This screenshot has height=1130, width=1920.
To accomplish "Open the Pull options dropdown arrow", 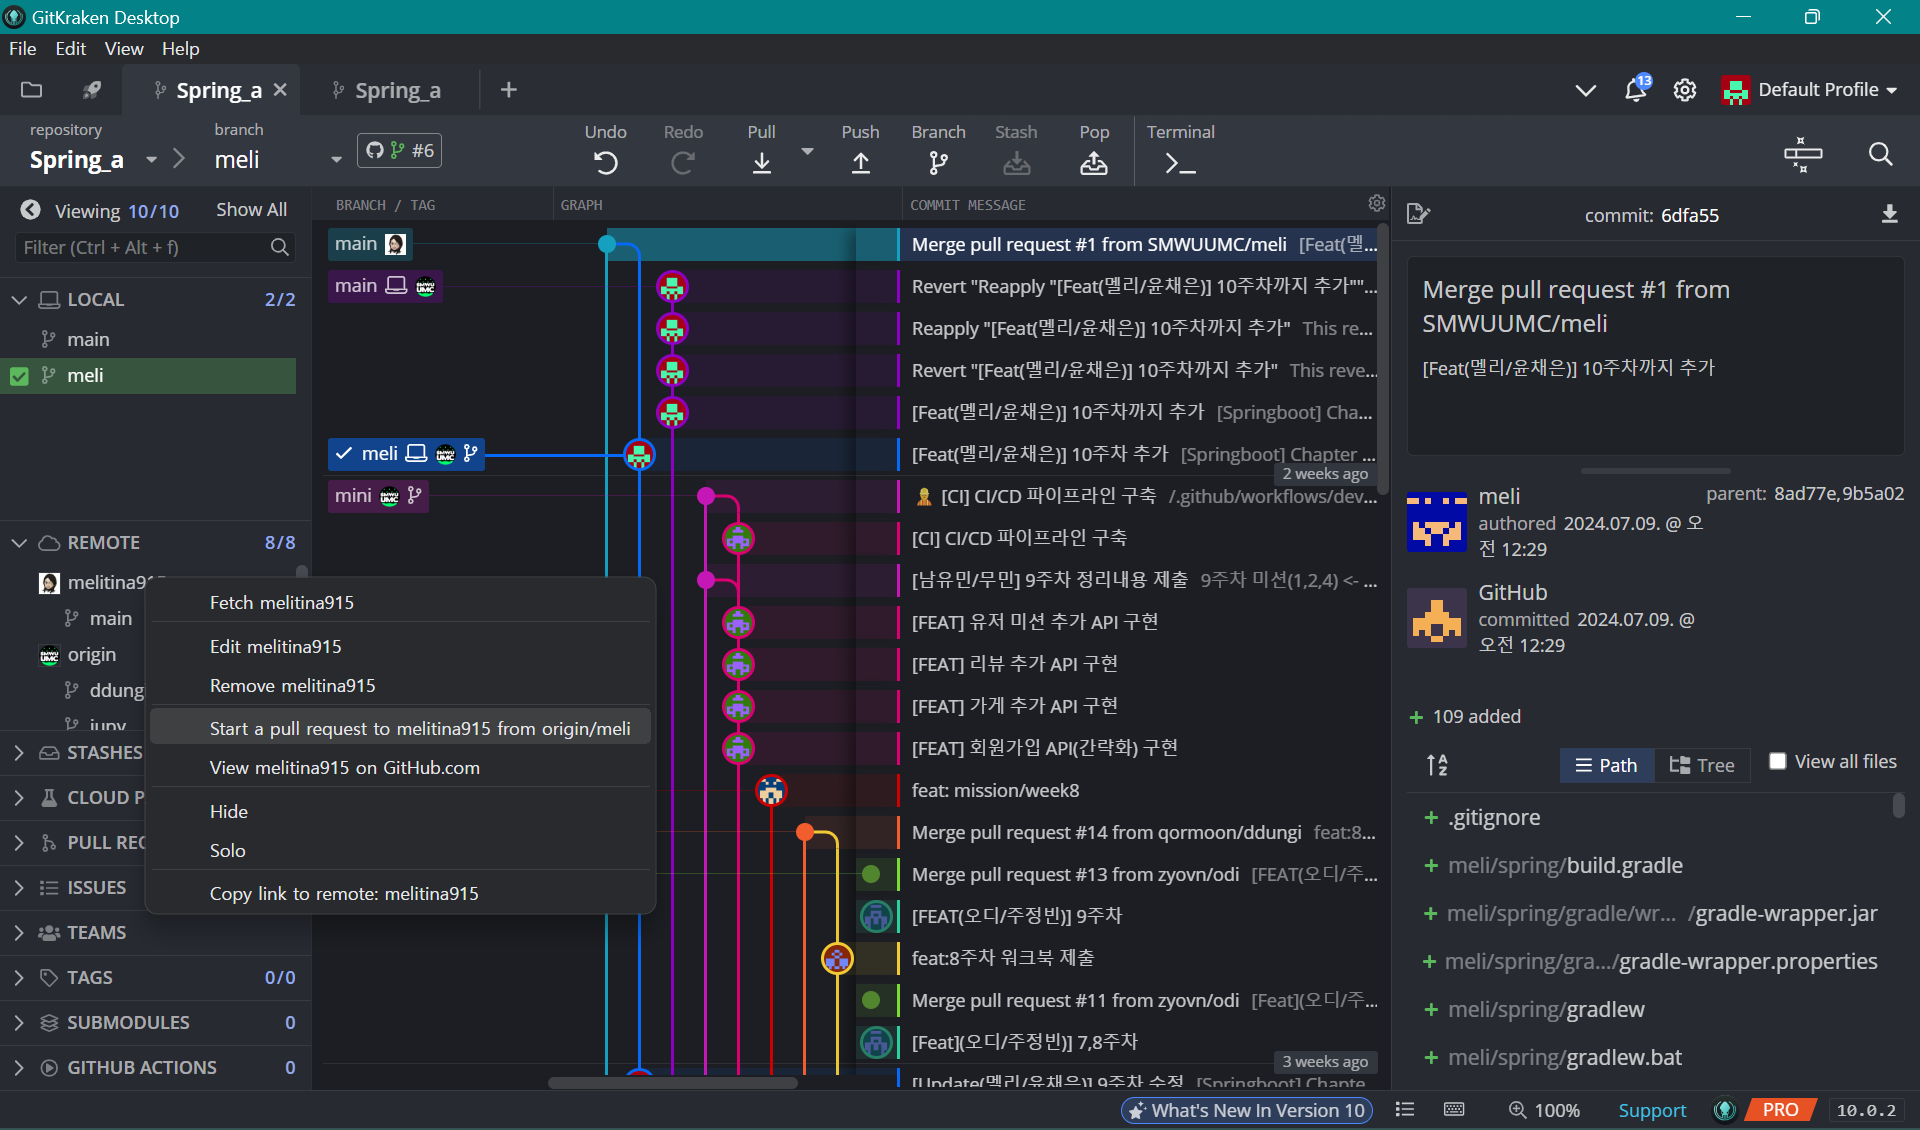I will point(808,152).
